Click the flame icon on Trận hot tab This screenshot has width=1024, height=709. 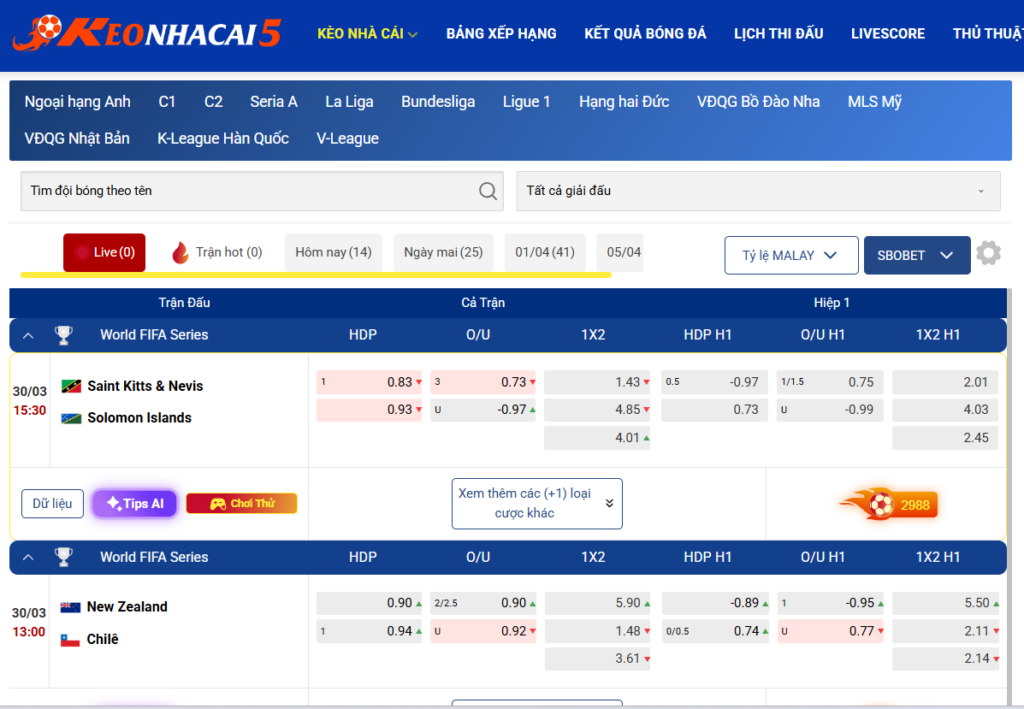click(179, 252)
